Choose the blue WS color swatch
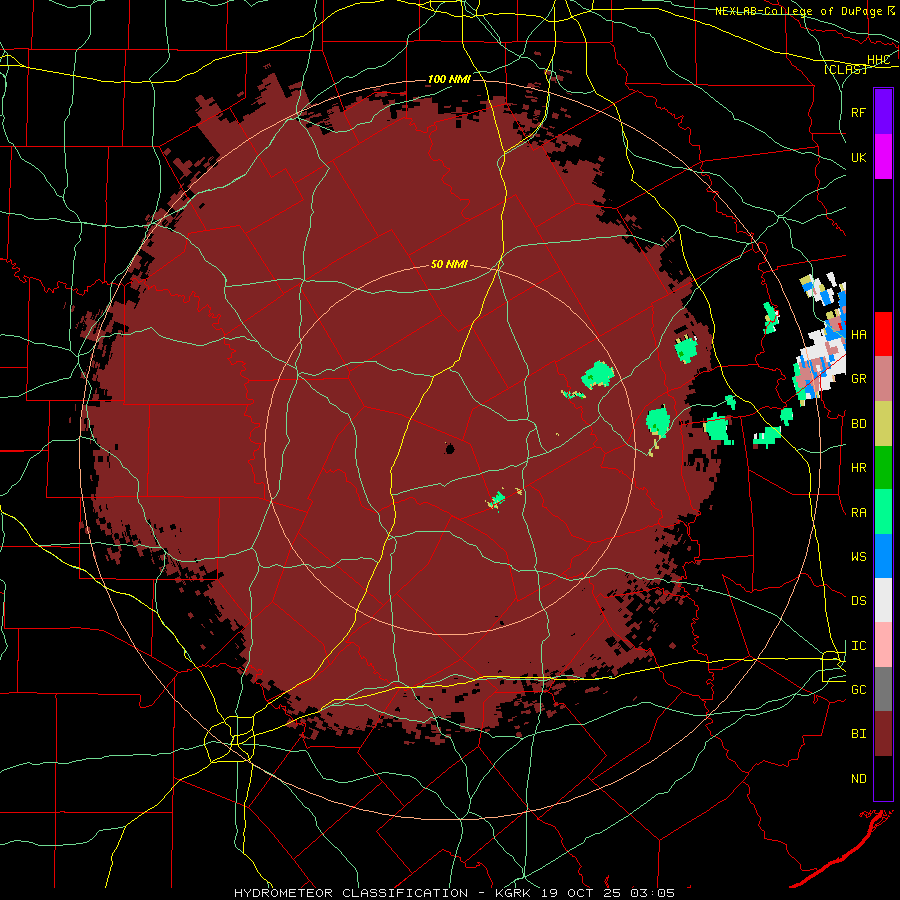This screenshot has height=900, width=900. pyautogui.click(x=883, y=556)
